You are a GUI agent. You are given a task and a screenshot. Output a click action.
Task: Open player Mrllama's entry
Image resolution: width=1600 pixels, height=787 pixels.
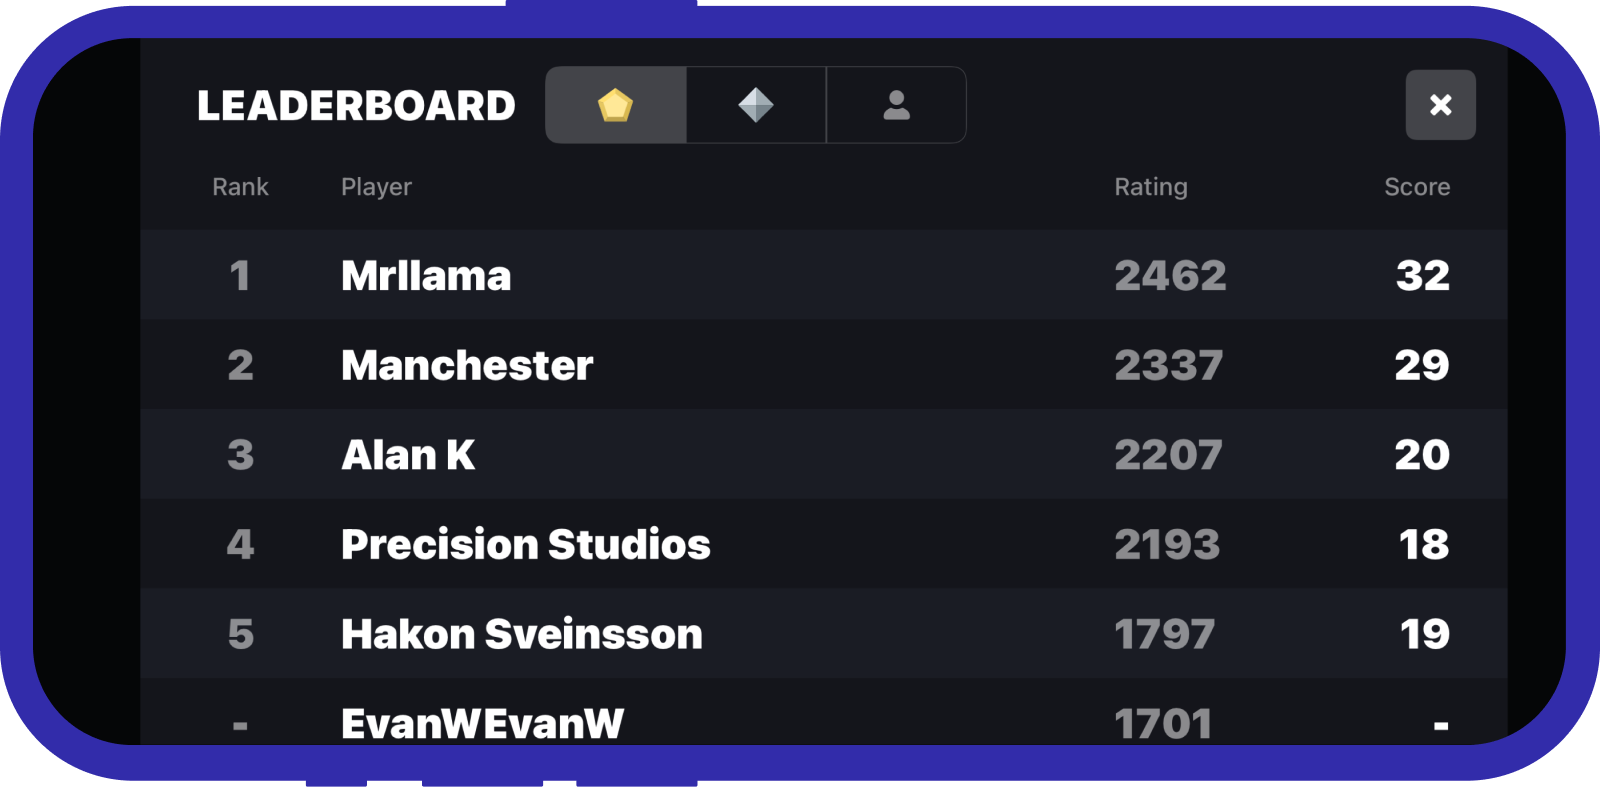[426, 276]
